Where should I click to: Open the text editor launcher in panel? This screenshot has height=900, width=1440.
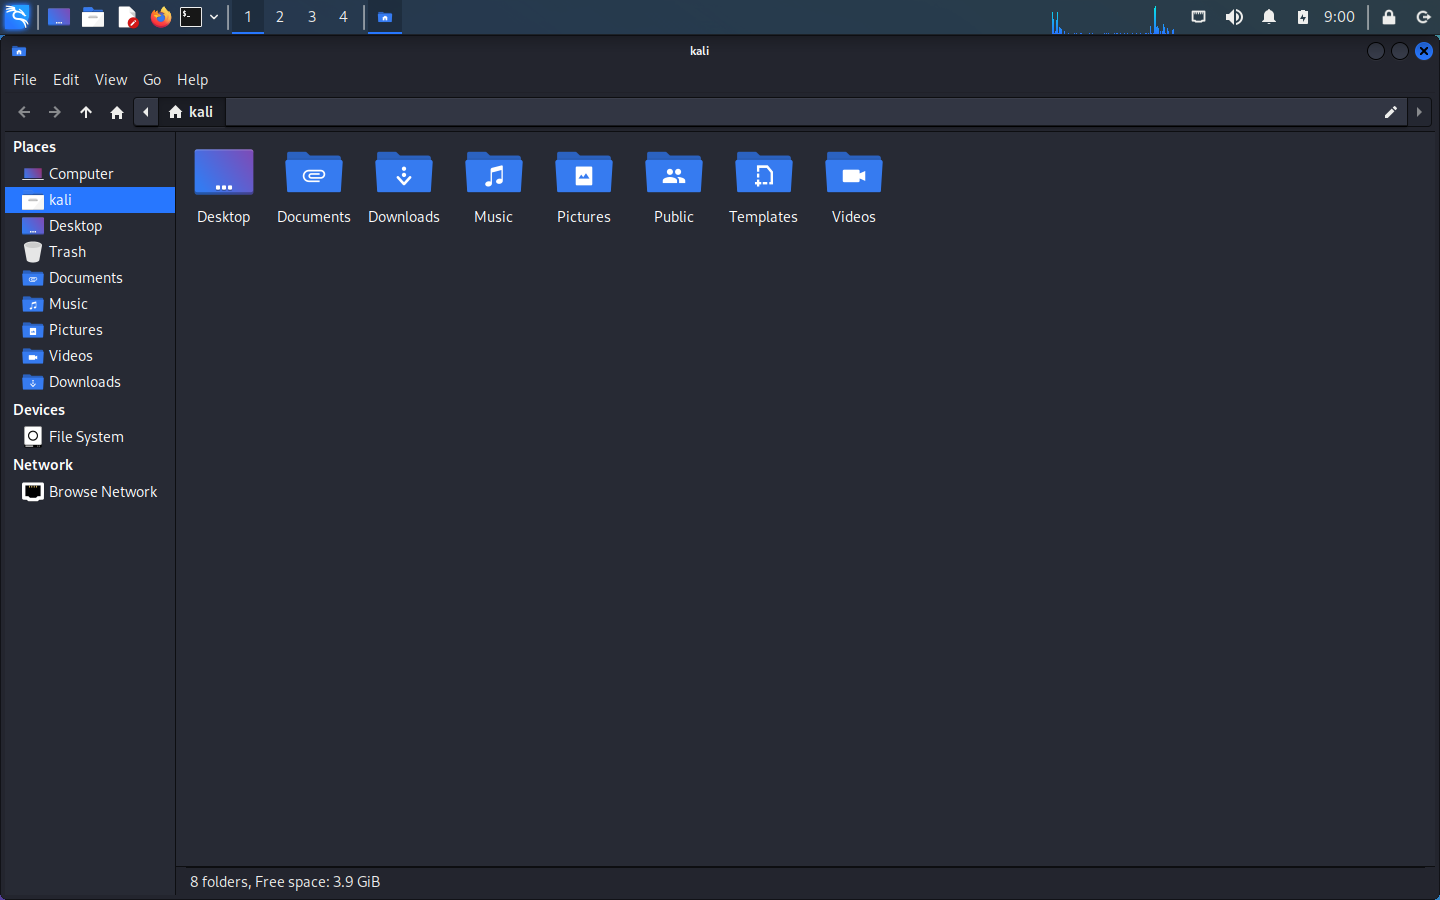click(127, 17)
